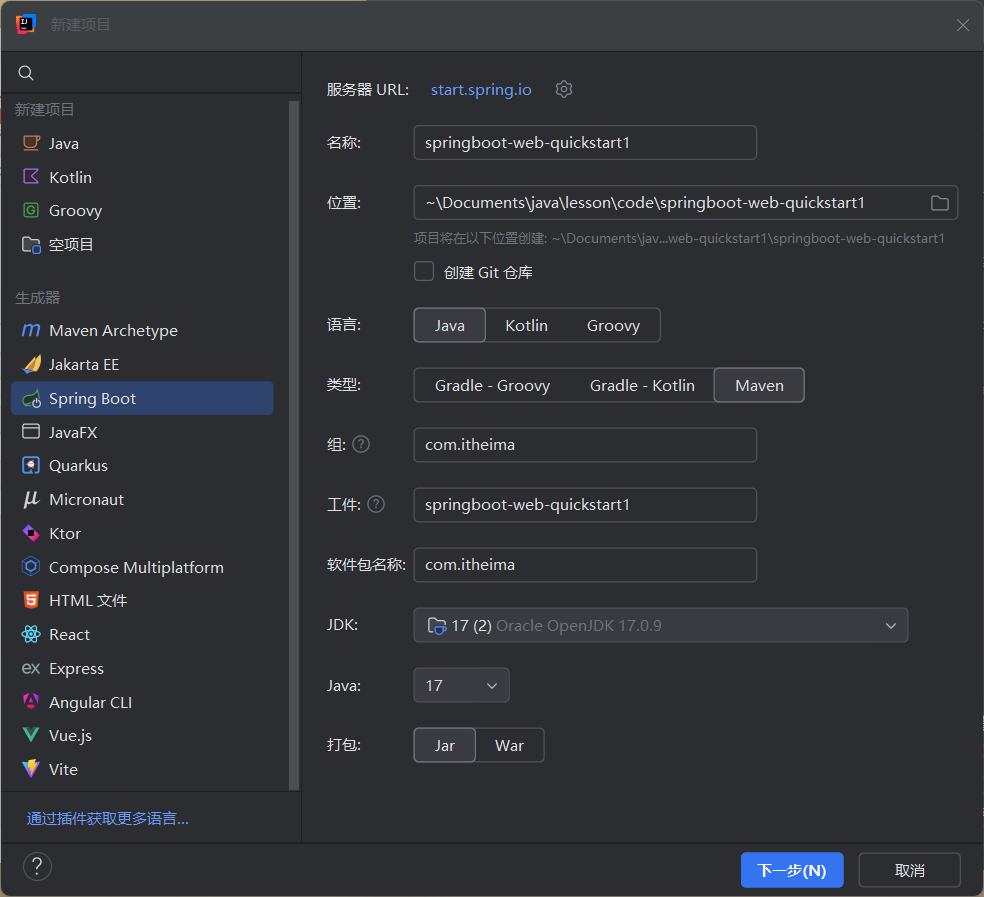Choose Maven build type
Screen dimensions: 984x897
tap(759, 385)
